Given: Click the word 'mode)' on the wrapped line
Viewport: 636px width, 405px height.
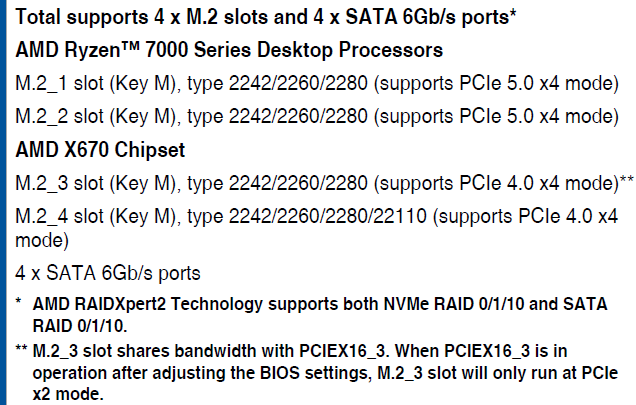Looking at the screenshot, I should point(42,240).
